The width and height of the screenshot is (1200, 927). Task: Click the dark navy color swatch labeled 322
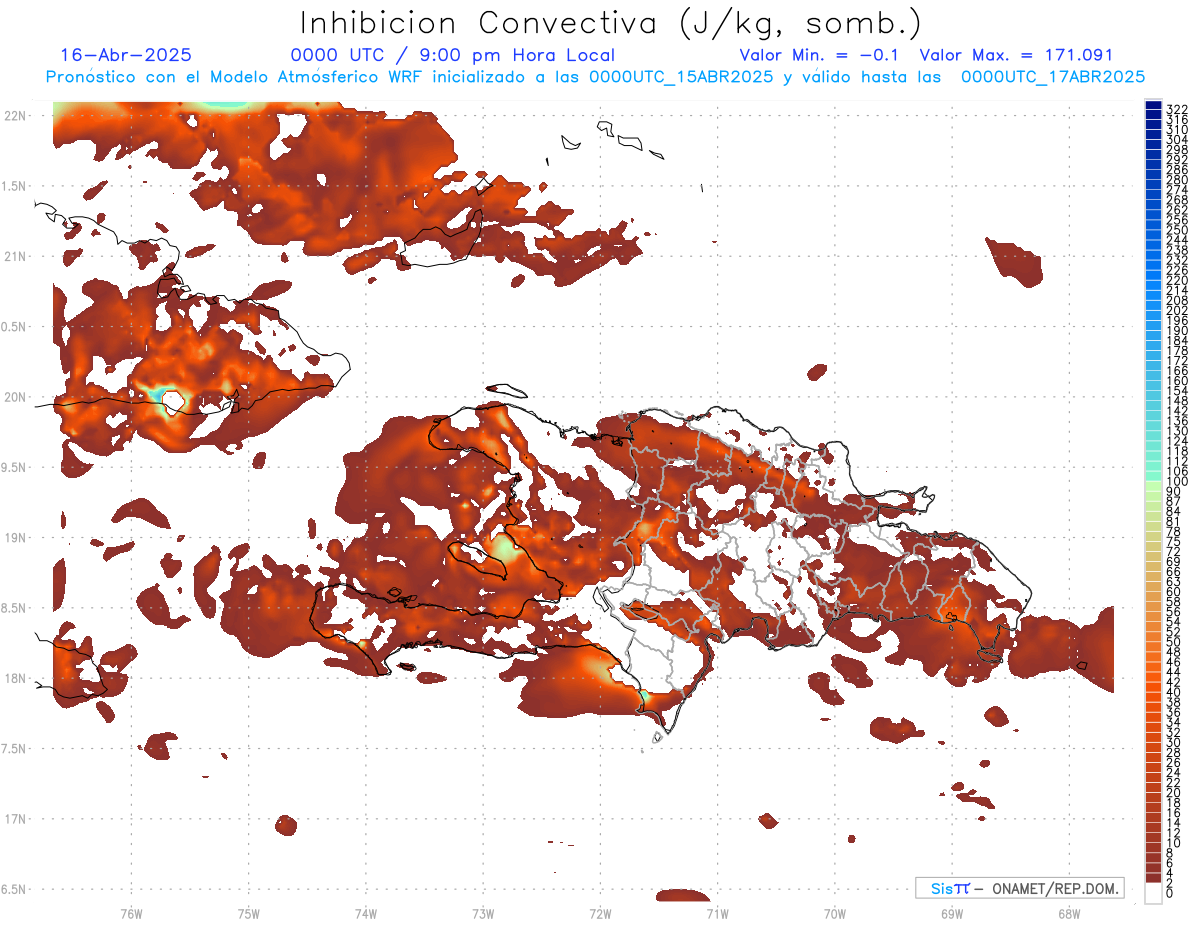[x=1153, y=106]
